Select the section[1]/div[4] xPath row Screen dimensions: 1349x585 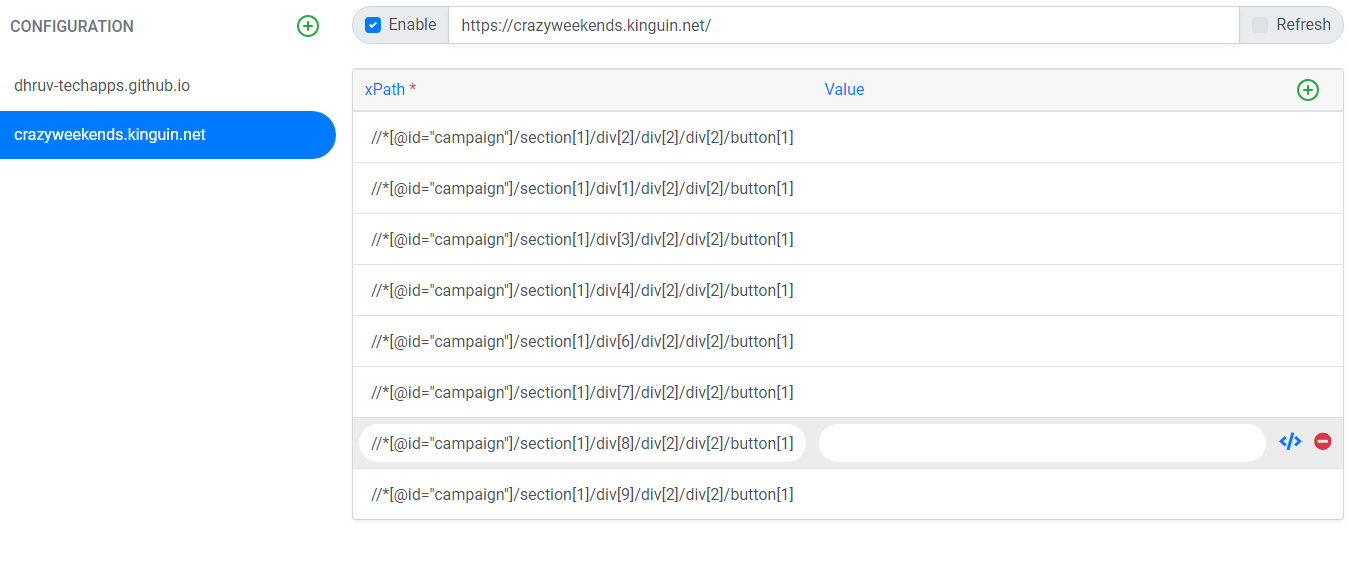847,290
